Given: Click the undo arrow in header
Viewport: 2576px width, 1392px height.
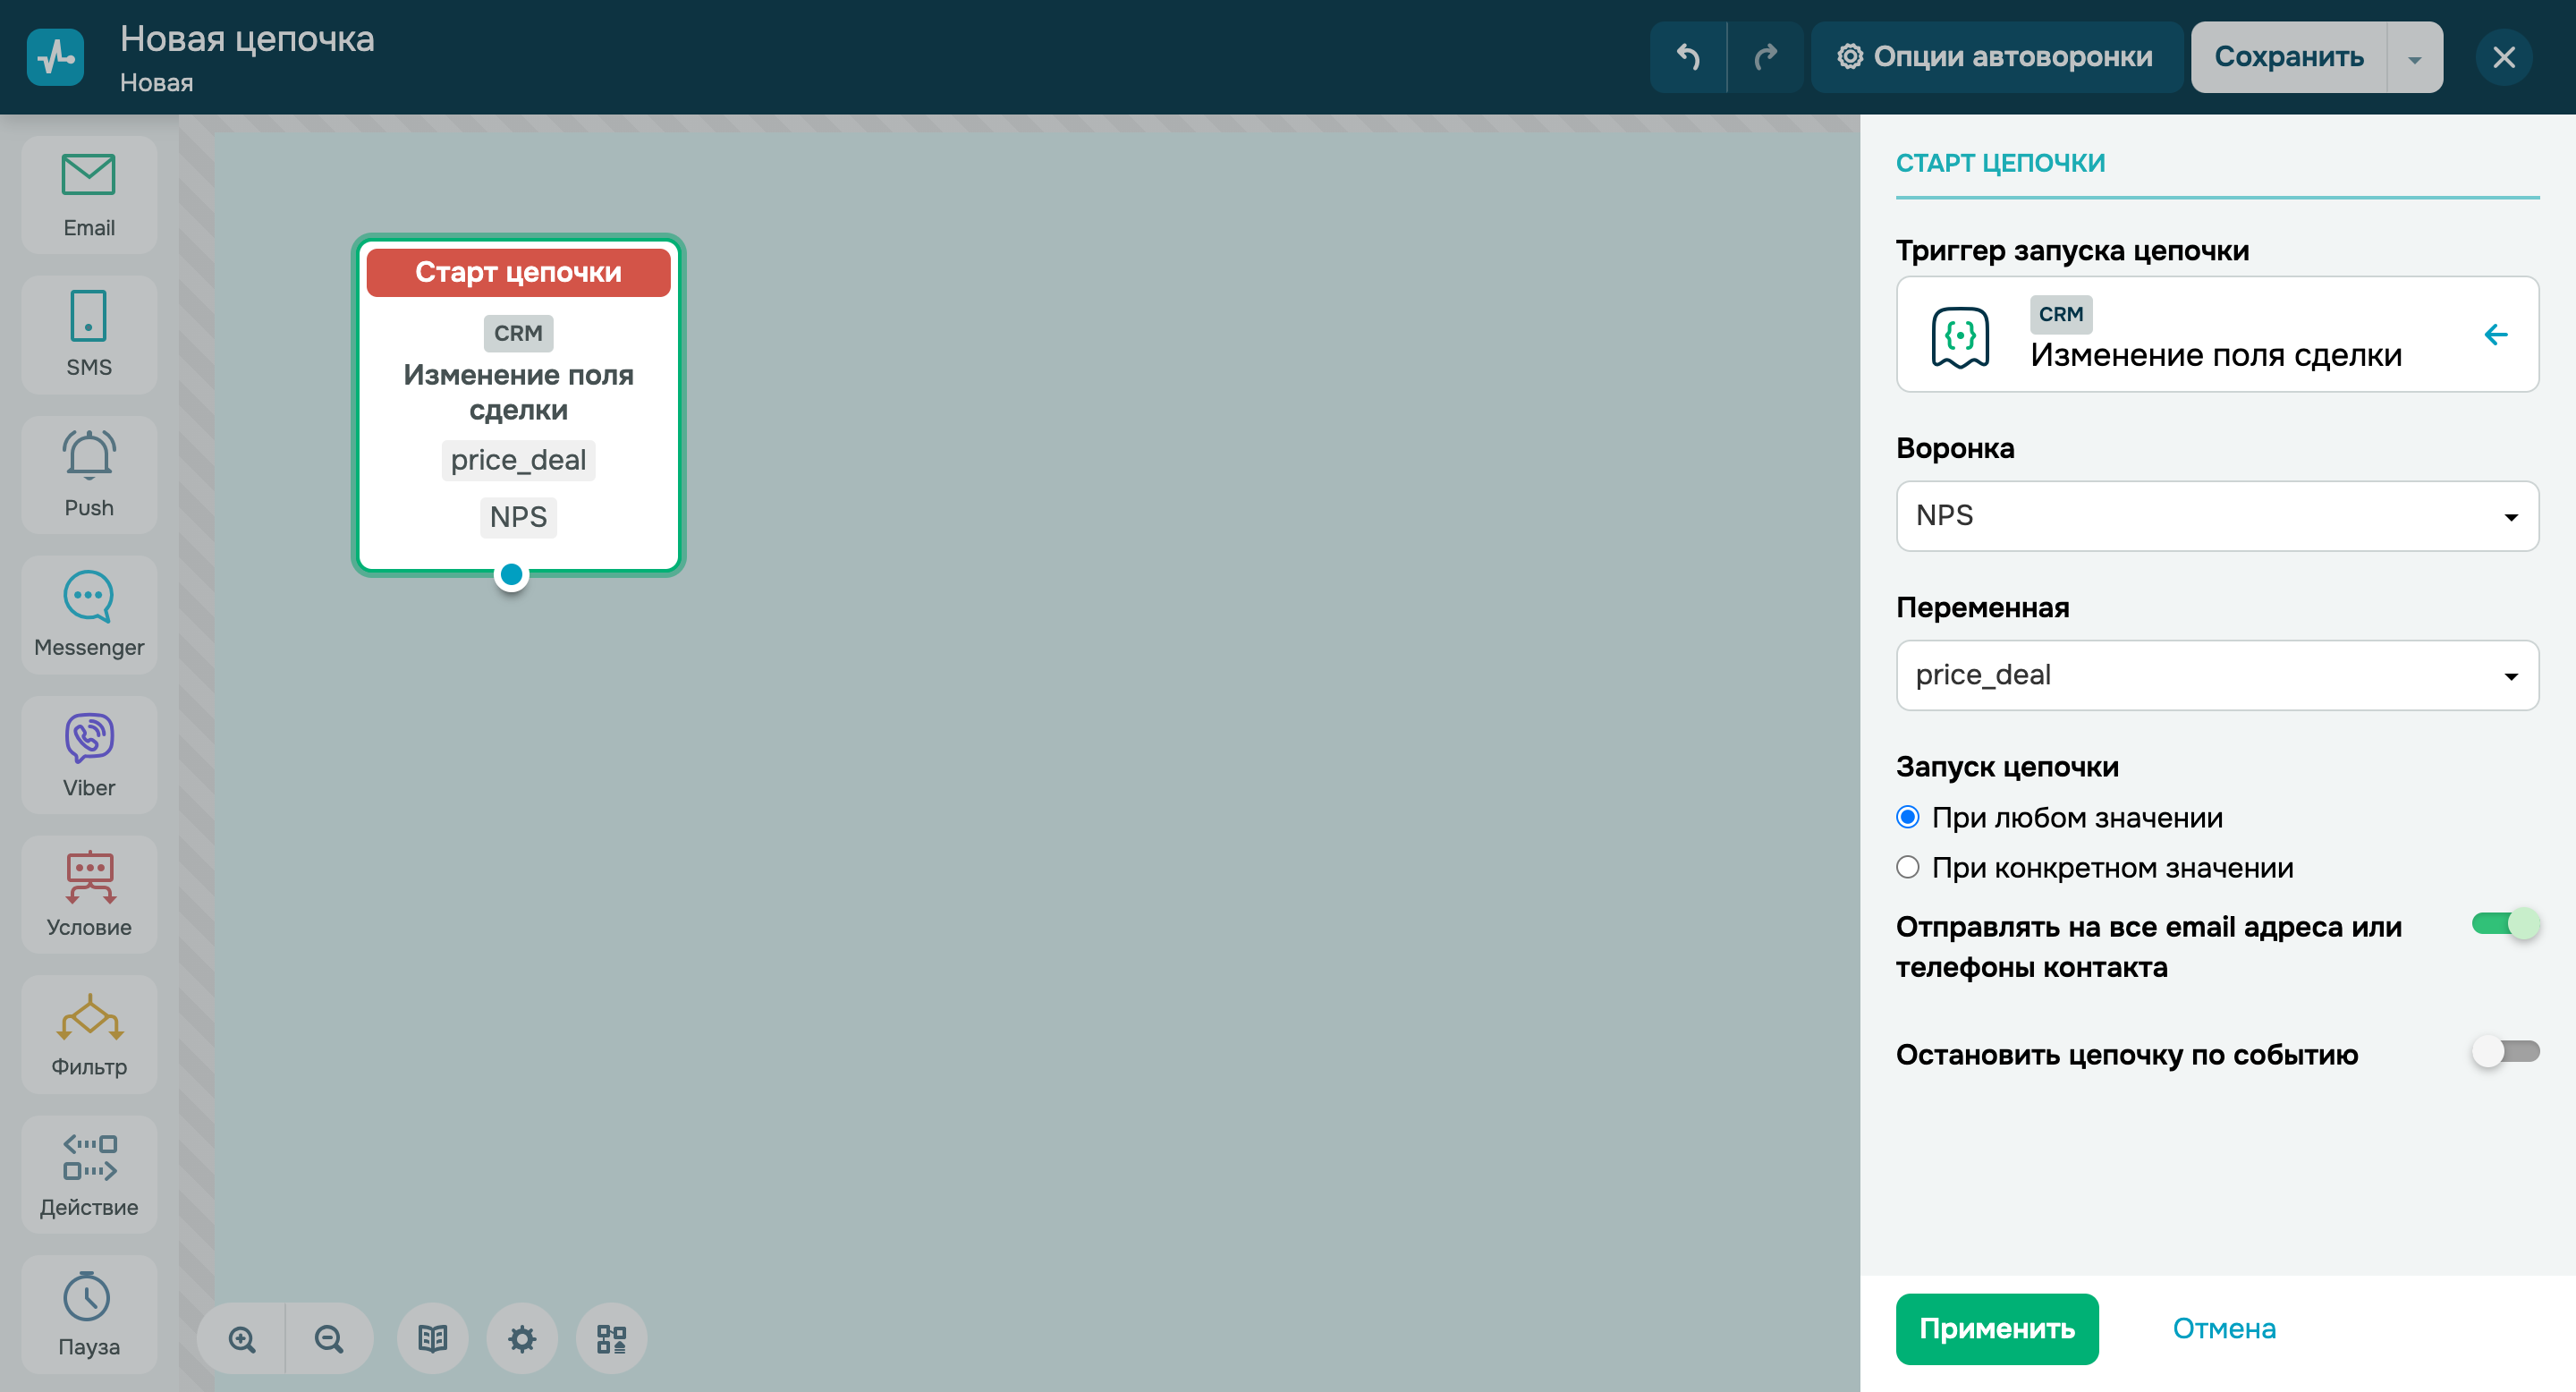Looking at the screenshot, I should [x=1688, y=57].
